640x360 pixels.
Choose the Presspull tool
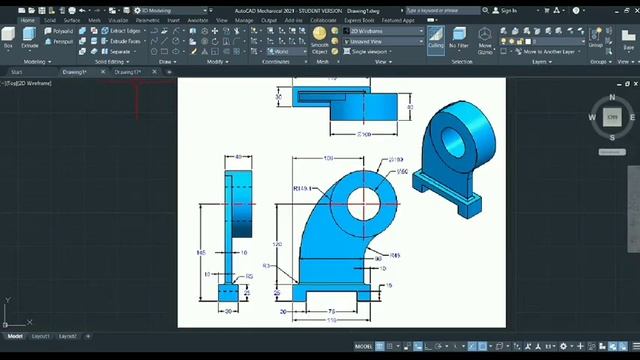click(59, 41)
